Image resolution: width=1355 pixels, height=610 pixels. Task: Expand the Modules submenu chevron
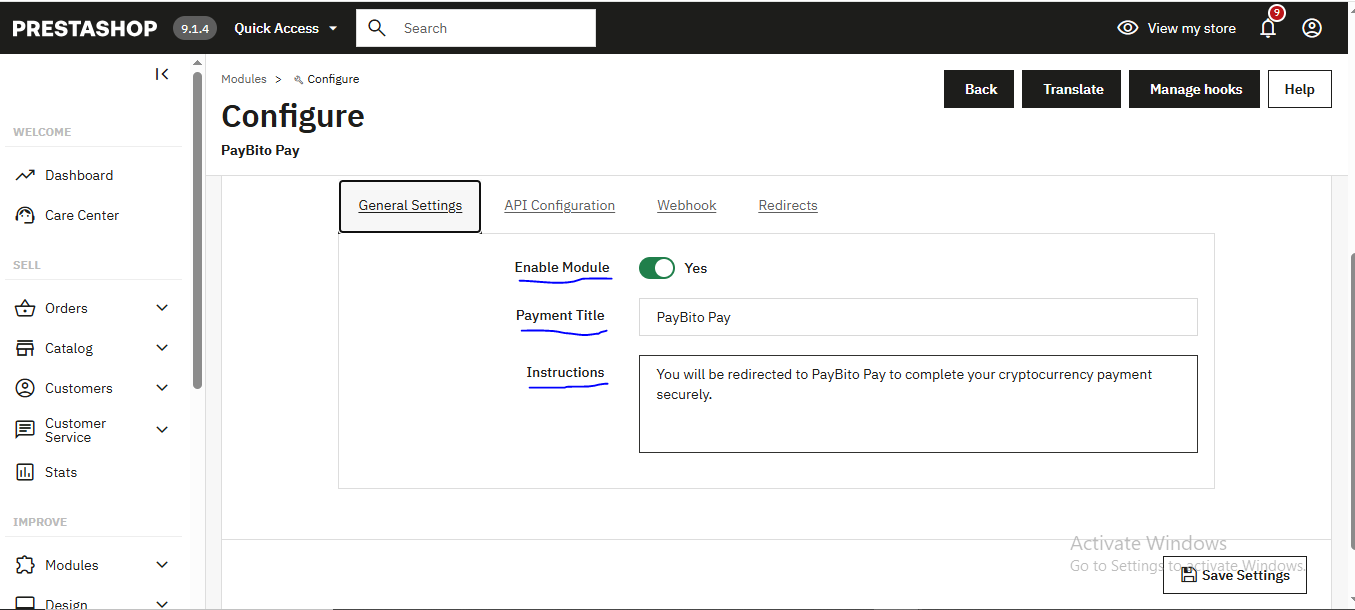click(163, 565)
